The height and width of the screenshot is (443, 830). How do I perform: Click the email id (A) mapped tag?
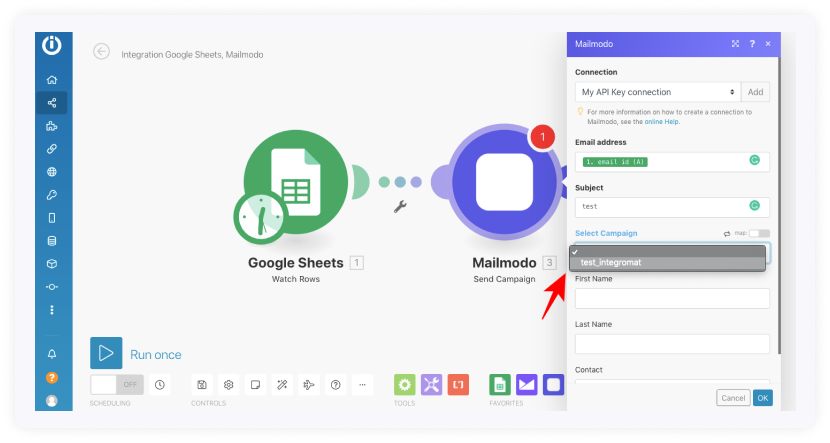pyautogui.click(x=615, y=162)
